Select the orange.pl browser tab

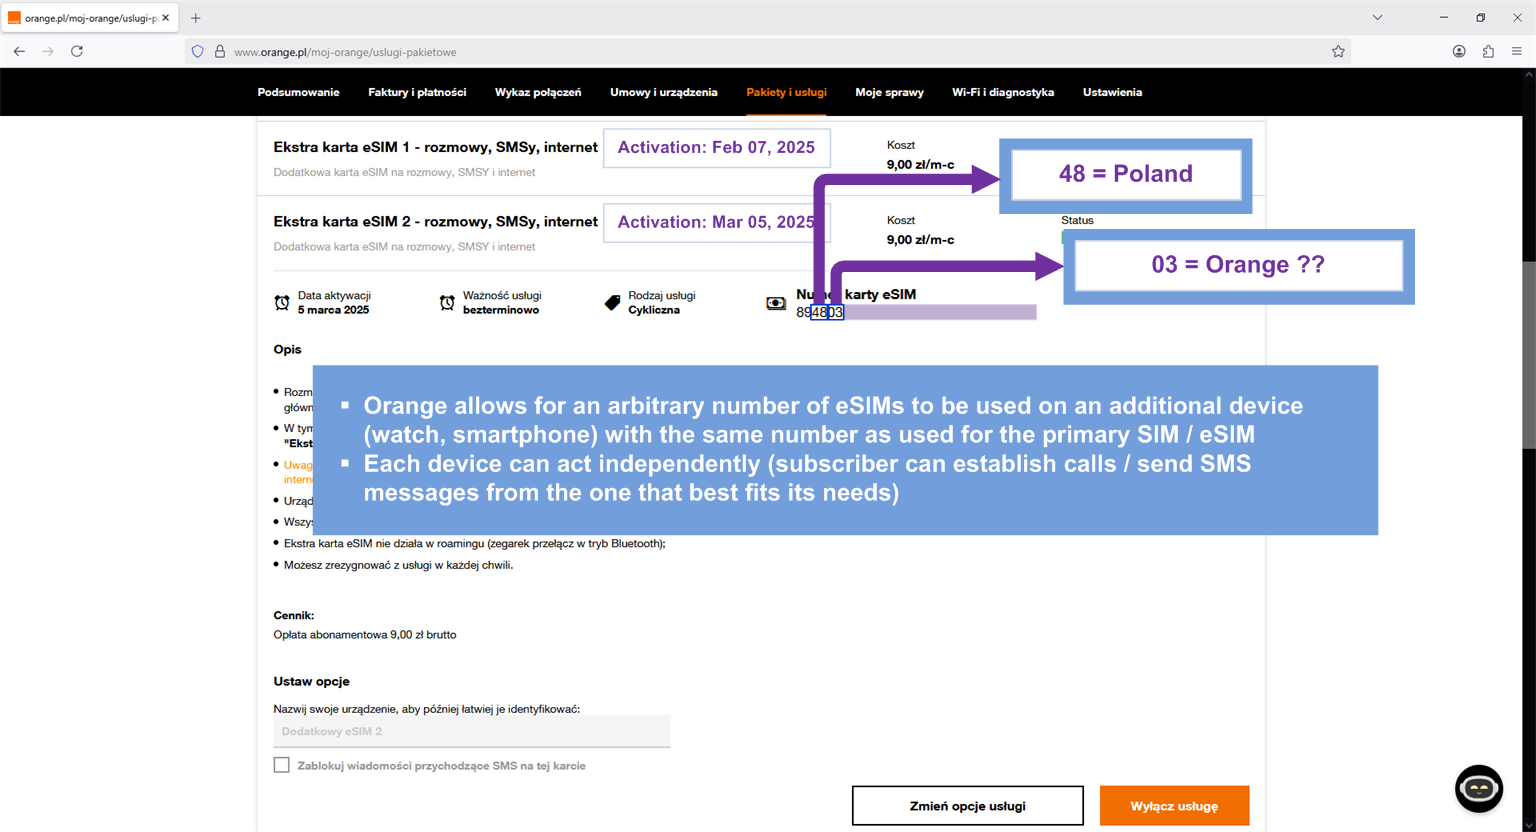pyautogui.click(x=90, y=18)
